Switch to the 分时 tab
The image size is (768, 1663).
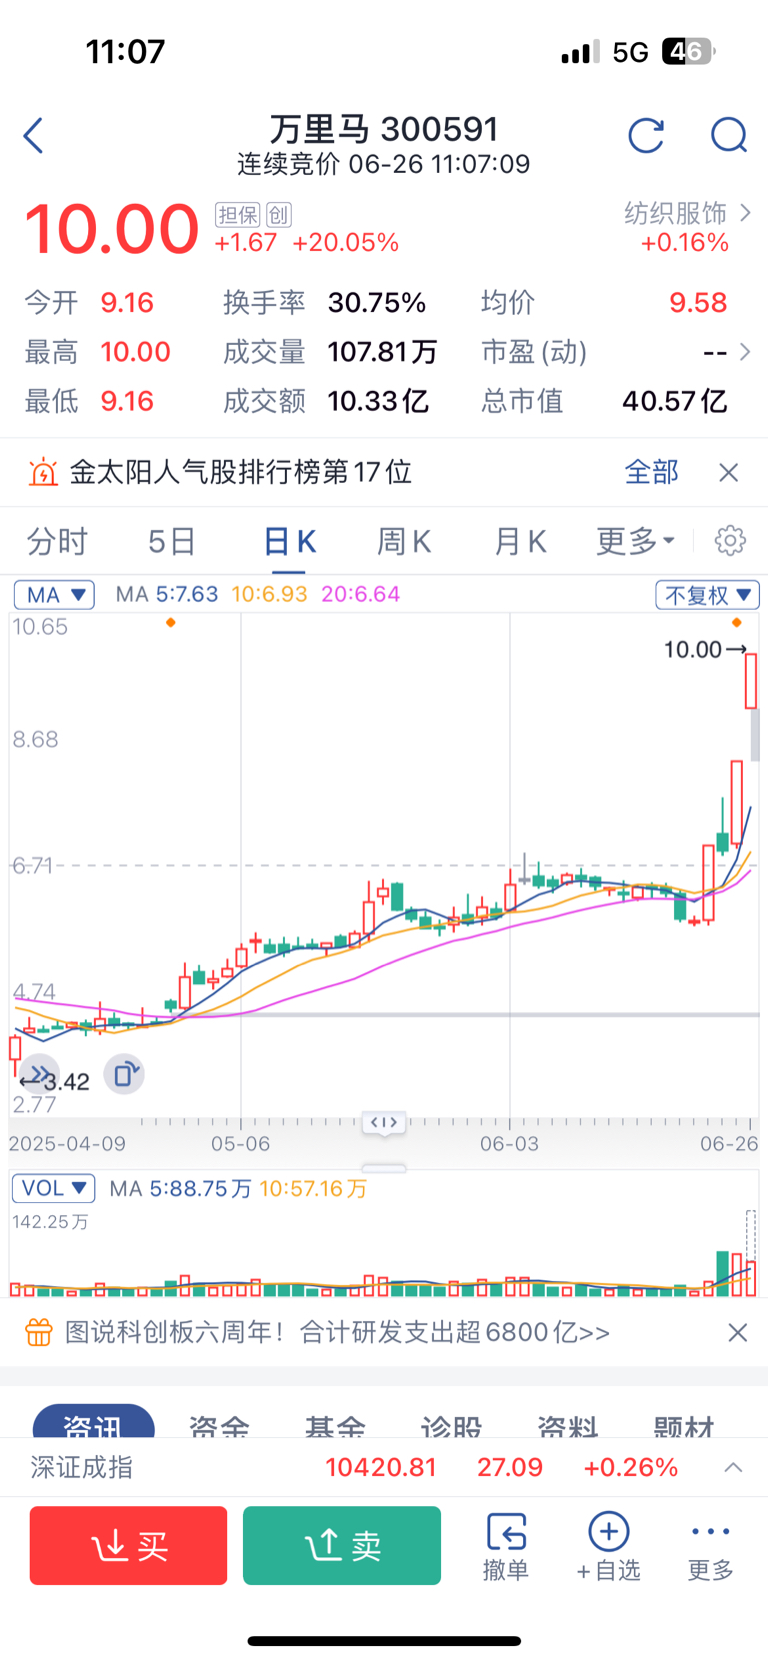pos(57,541)
